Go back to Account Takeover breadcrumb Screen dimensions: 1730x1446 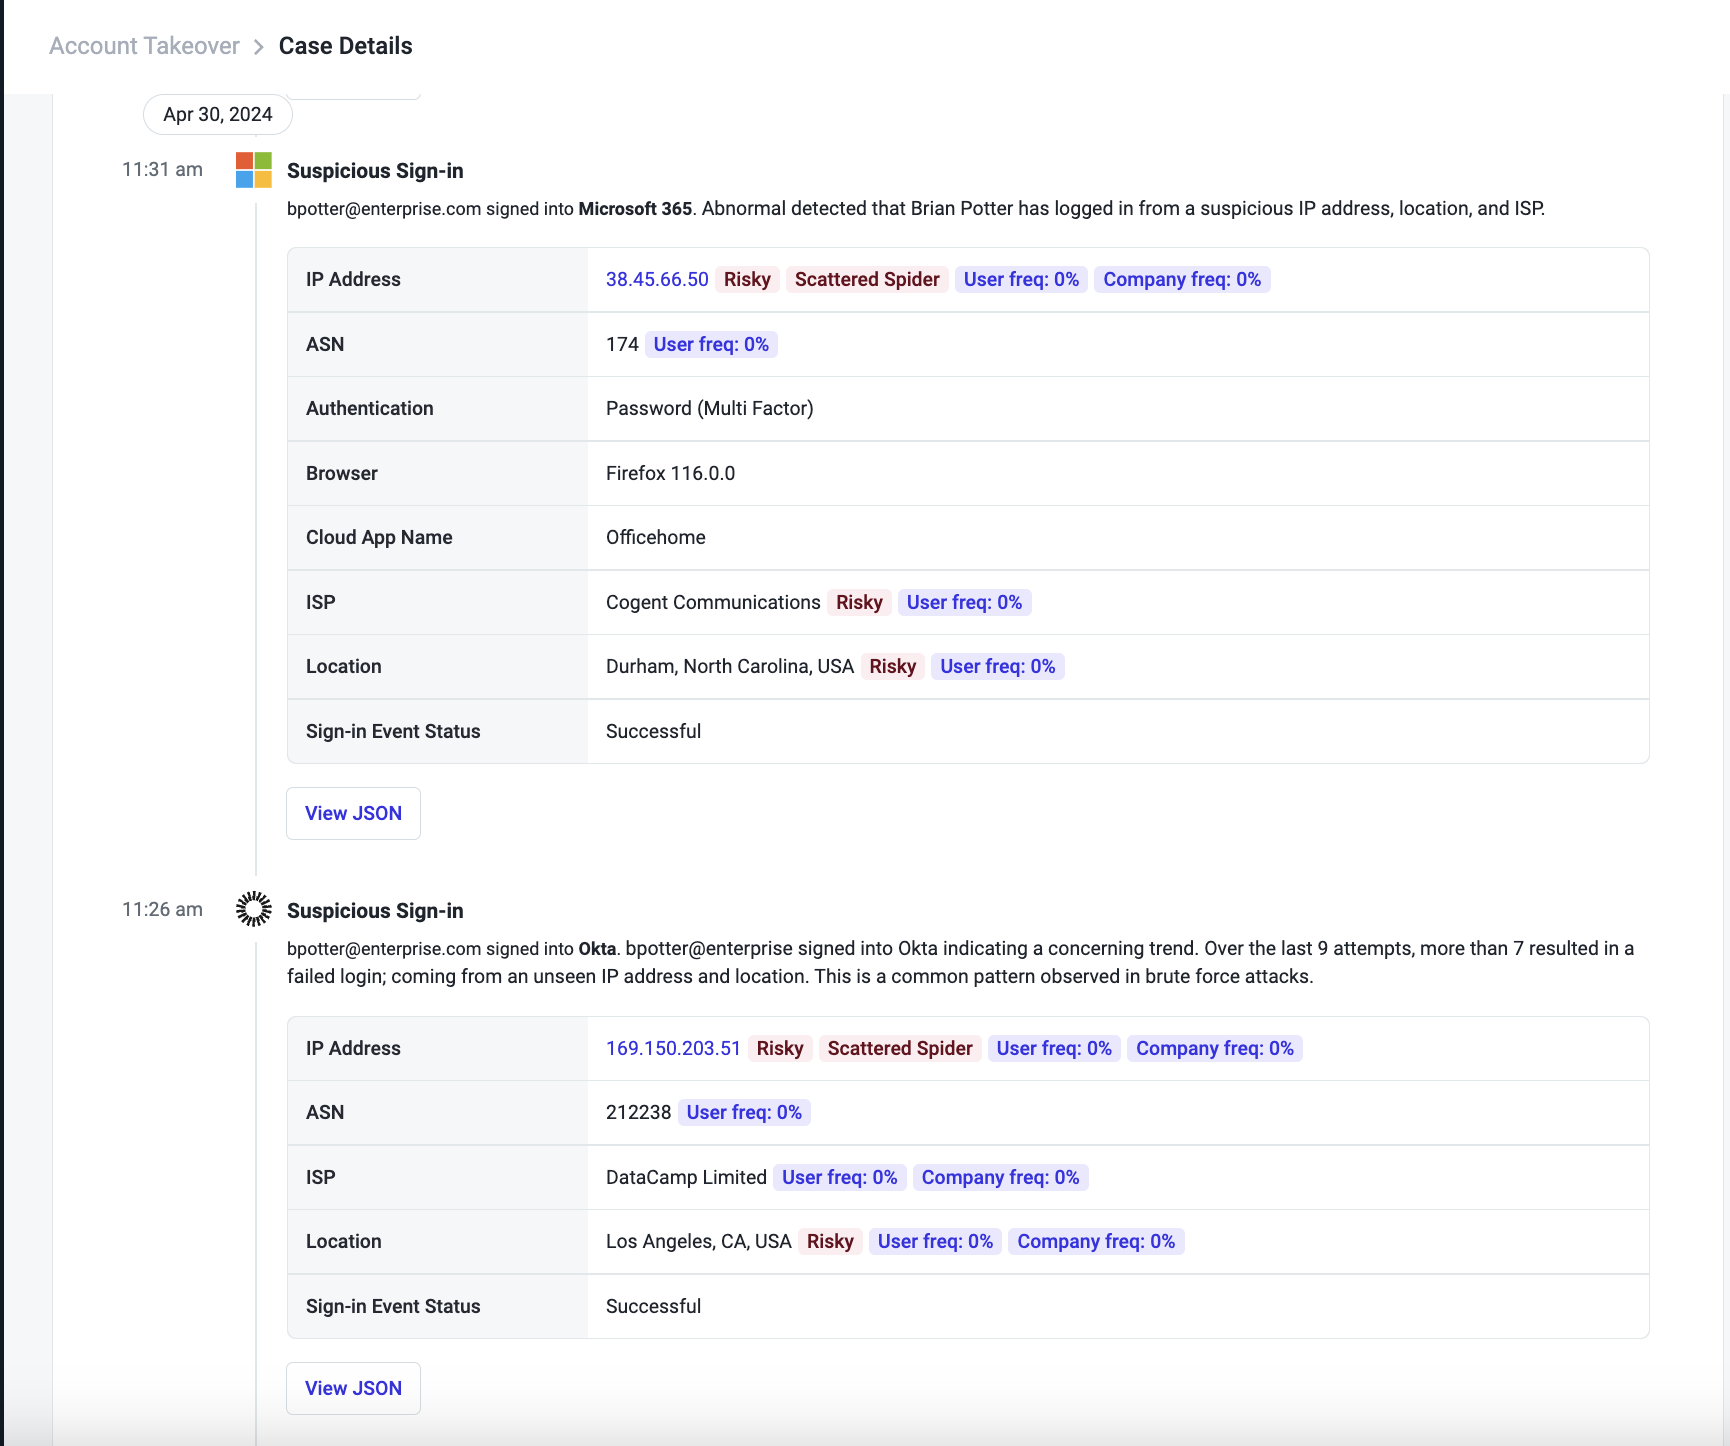point(144,46)
